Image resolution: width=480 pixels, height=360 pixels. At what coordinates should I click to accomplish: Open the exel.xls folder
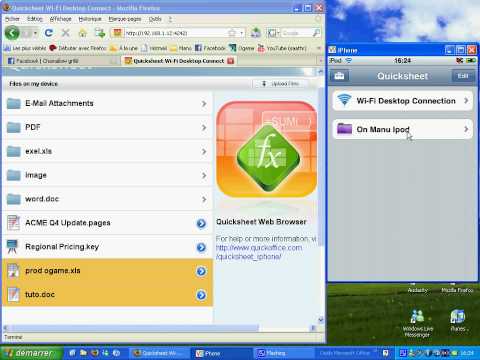click(x=107, y=152)
